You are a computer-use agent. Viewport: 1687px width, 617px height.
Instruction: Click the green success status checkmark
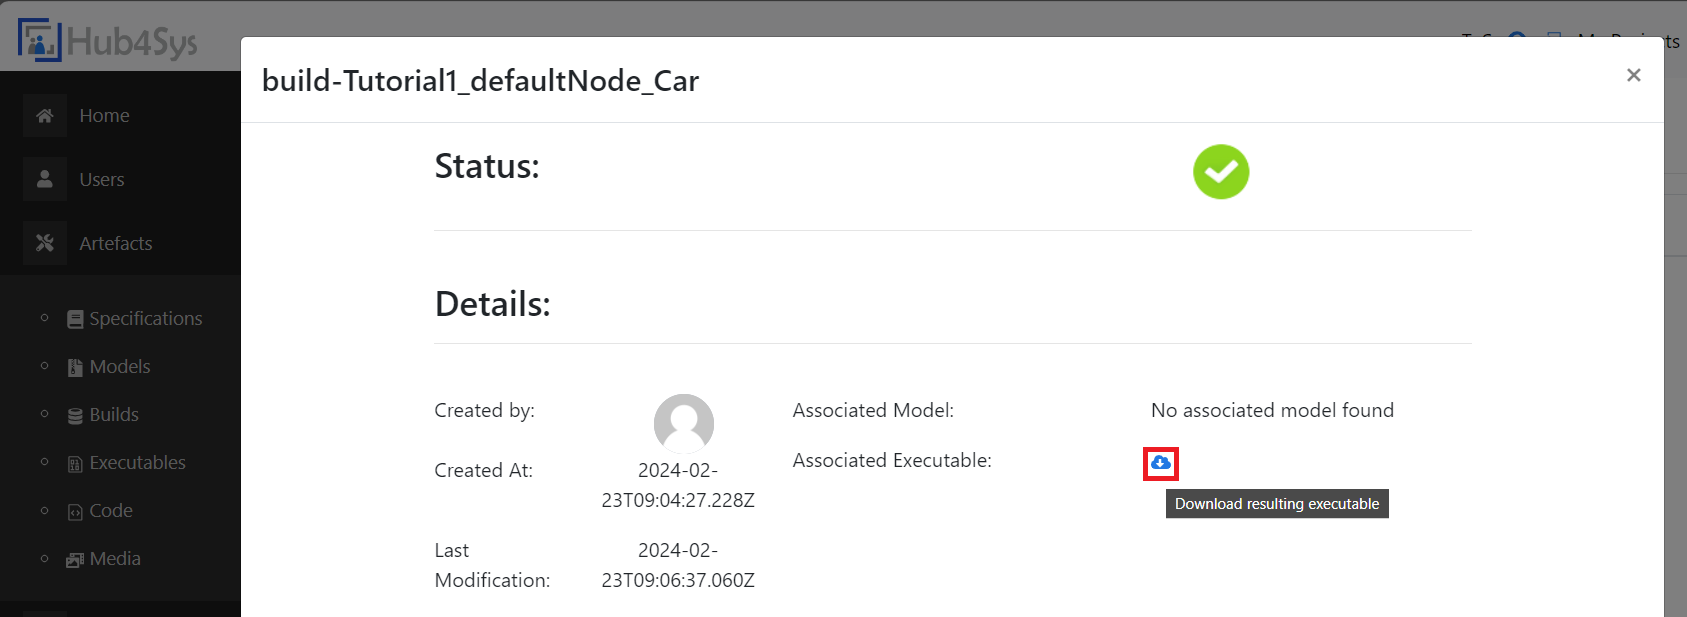1221,172
